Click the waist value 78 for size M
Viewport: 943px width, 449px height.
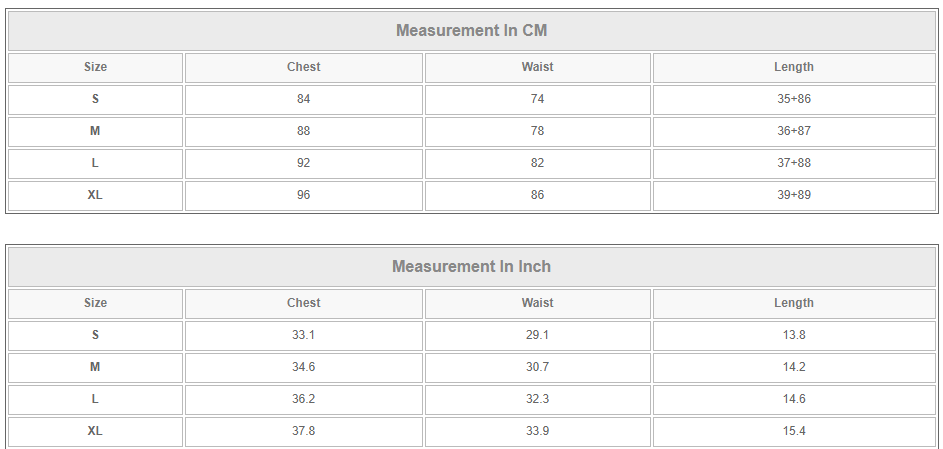538,131
